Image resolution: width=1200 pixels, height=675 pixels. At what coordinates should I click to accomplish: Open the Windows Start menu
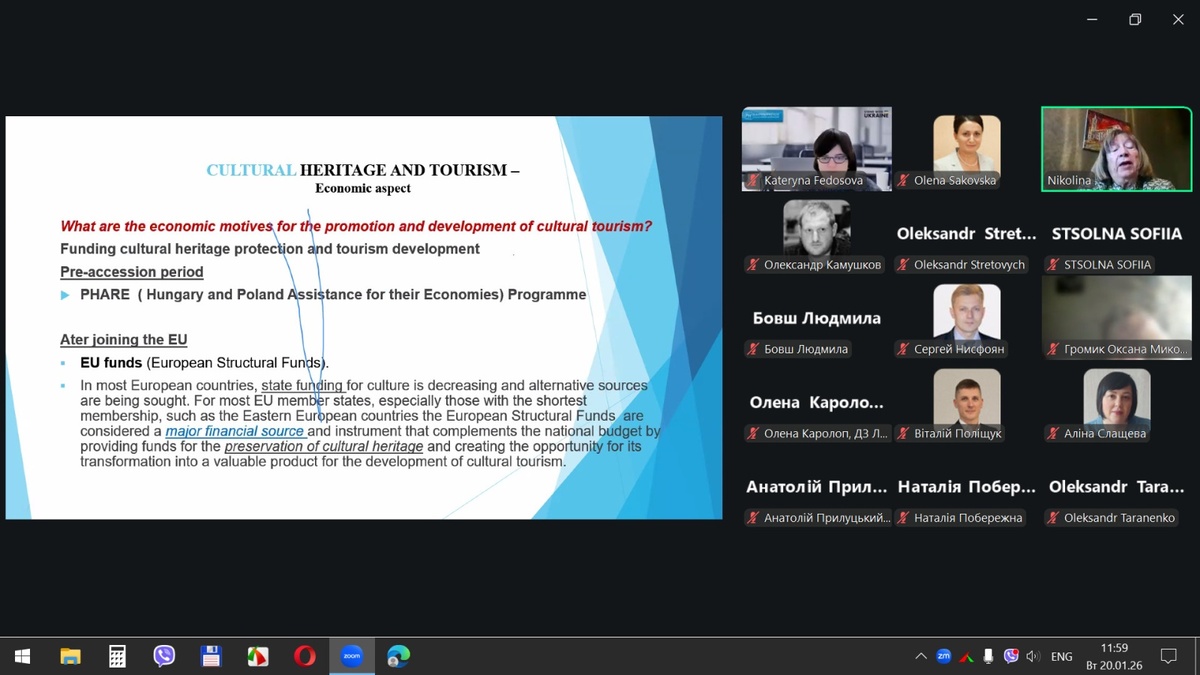tap(22, 656)
